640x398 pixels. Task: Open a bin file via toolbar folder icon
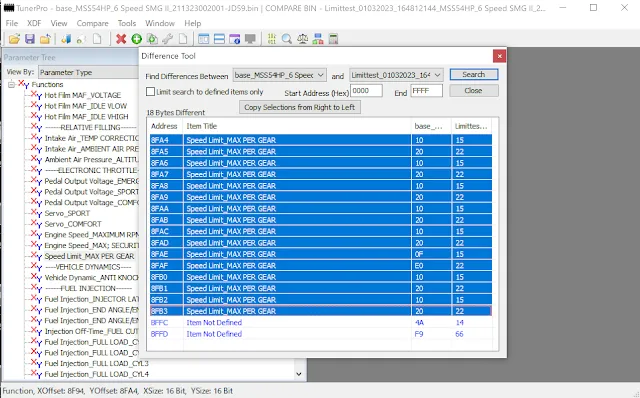tap(14, 39)
